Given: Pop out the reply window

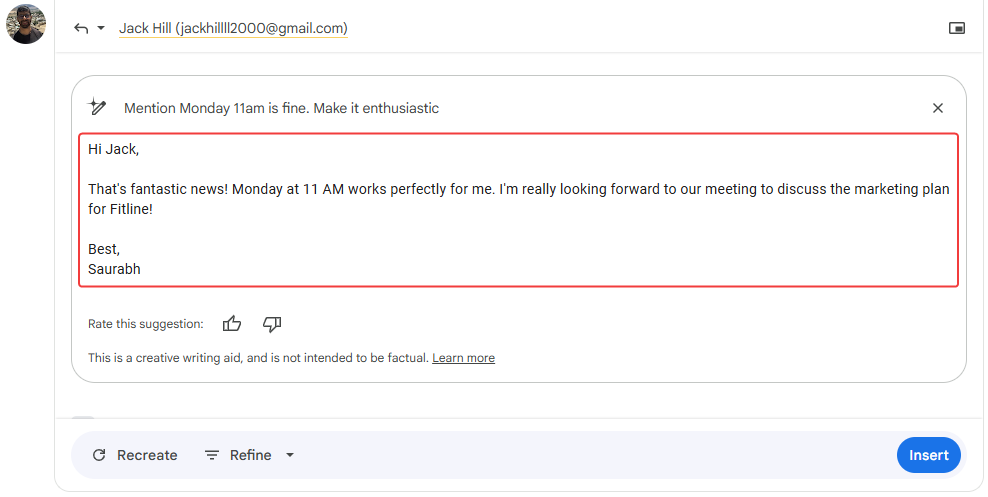Looking at the screenshot, I should point(957,28).
